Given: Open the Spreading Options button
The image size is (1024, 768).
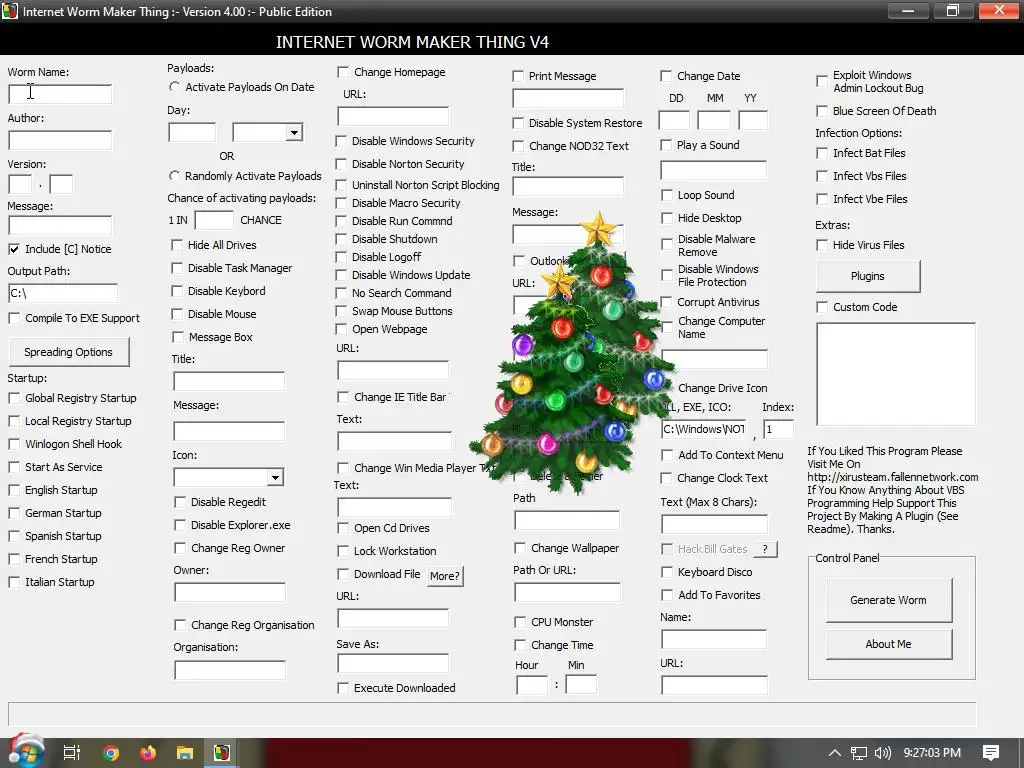Looking at the screenshot, I should (x=69, y=352).
